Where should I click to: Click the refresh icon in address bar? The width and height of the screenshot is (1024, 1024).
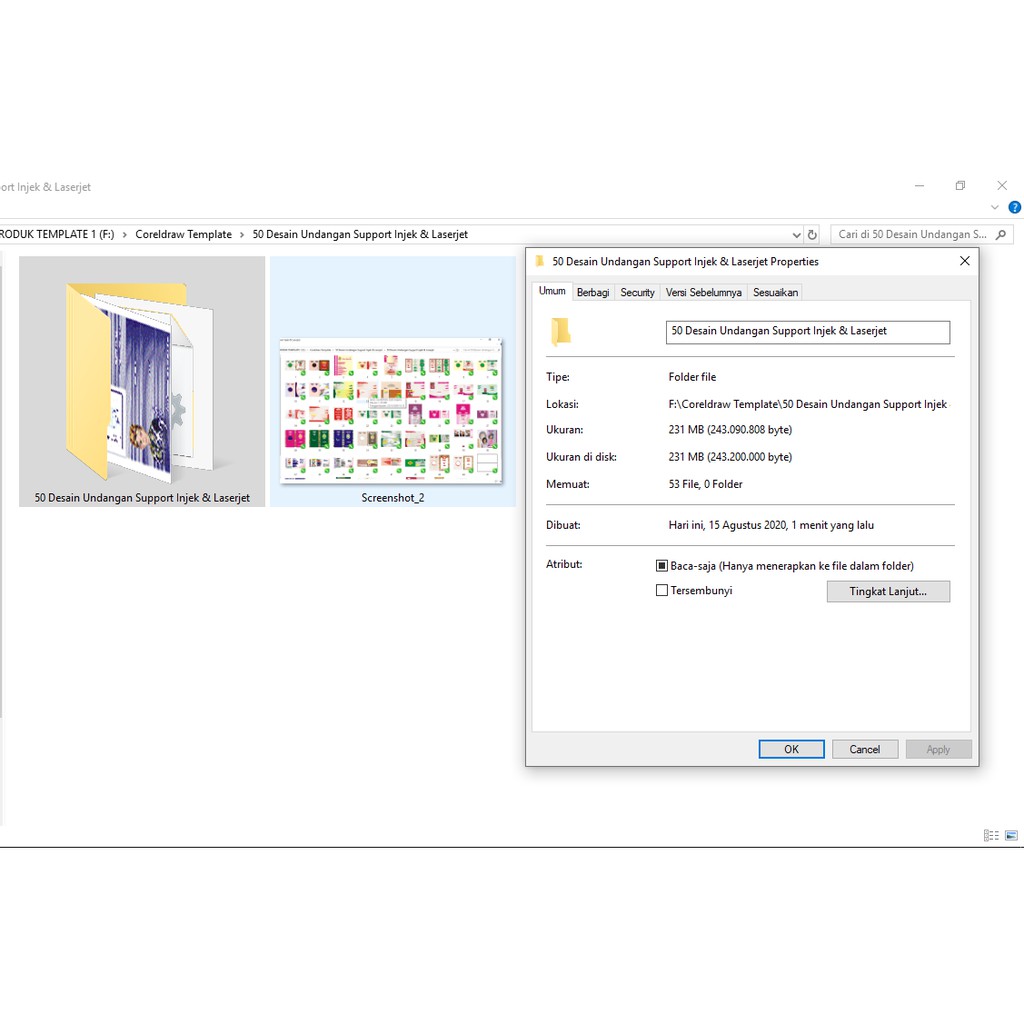pos(812,235)
